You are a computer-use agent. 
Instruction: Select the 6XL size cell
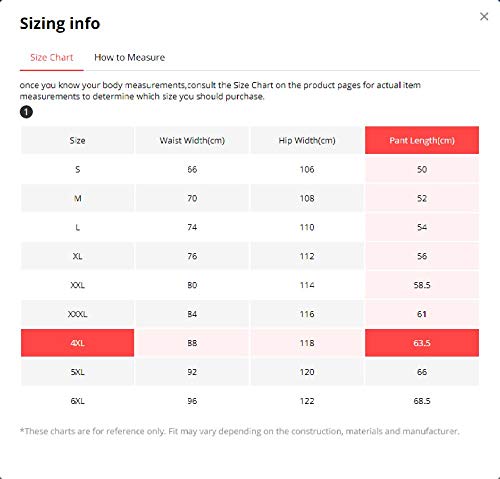tap(77, 401)
